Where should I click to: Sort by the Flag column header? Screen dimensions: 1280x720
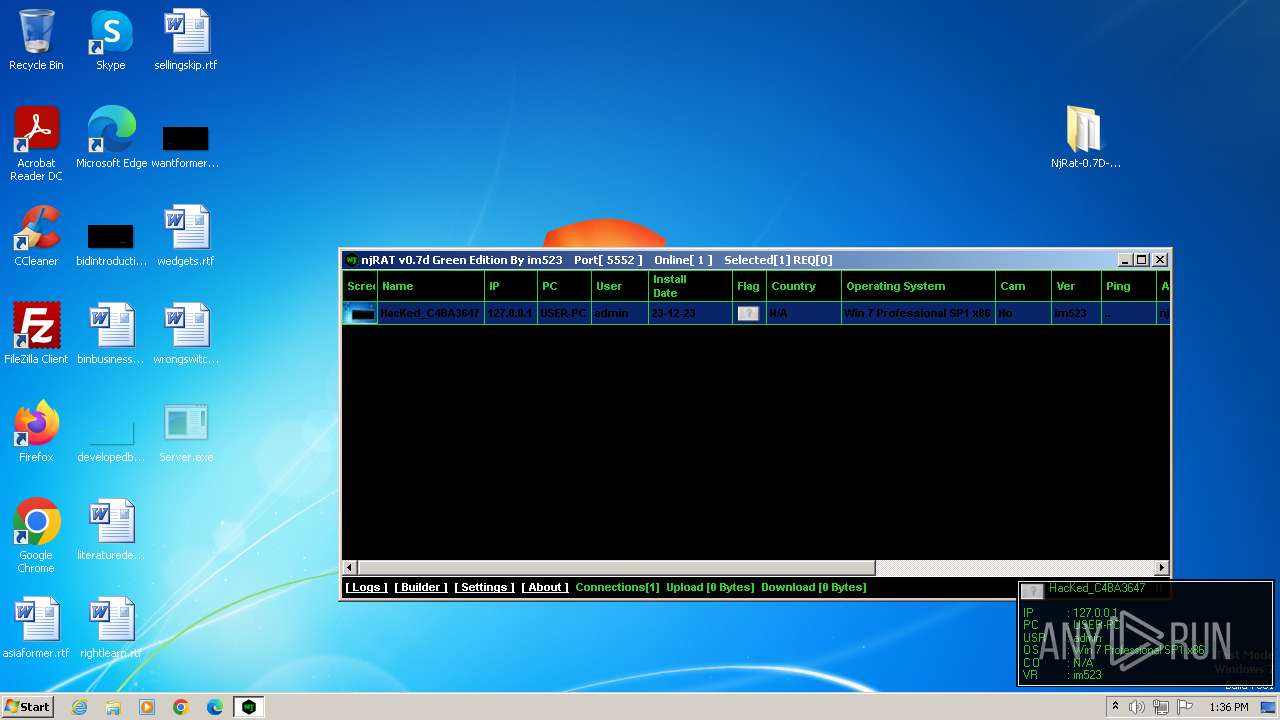749,286
